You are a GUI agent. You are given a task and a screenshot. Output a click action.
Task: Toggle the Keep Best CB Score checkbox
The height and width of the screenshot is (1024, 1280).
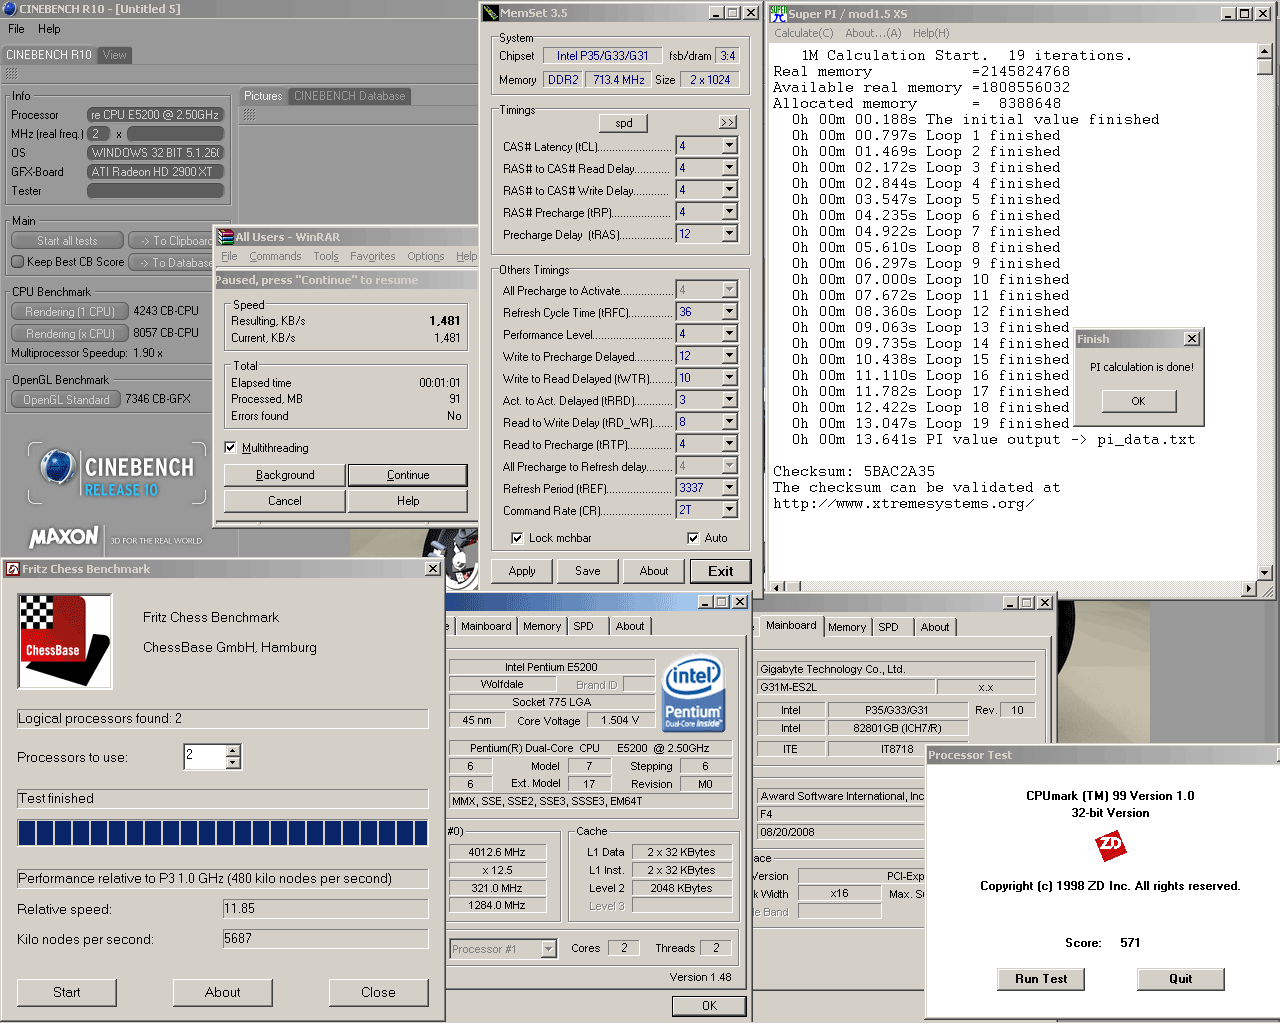tap(17, 262)
